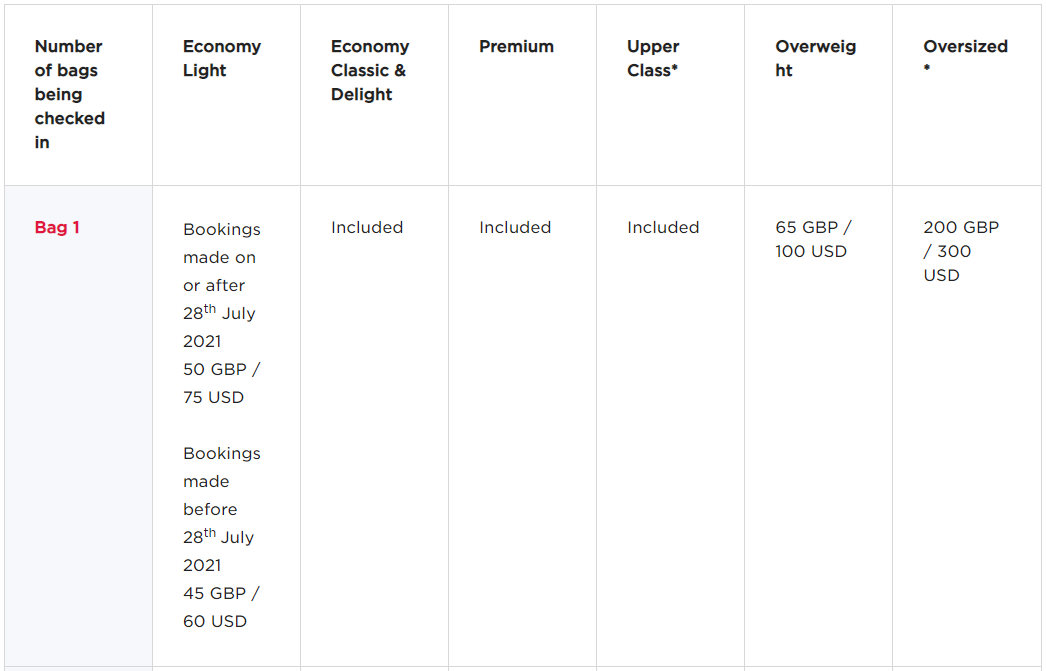Click the 45 GBP / 60 USD price
This screenshot has width=1047, height=671.
point(221,607)
